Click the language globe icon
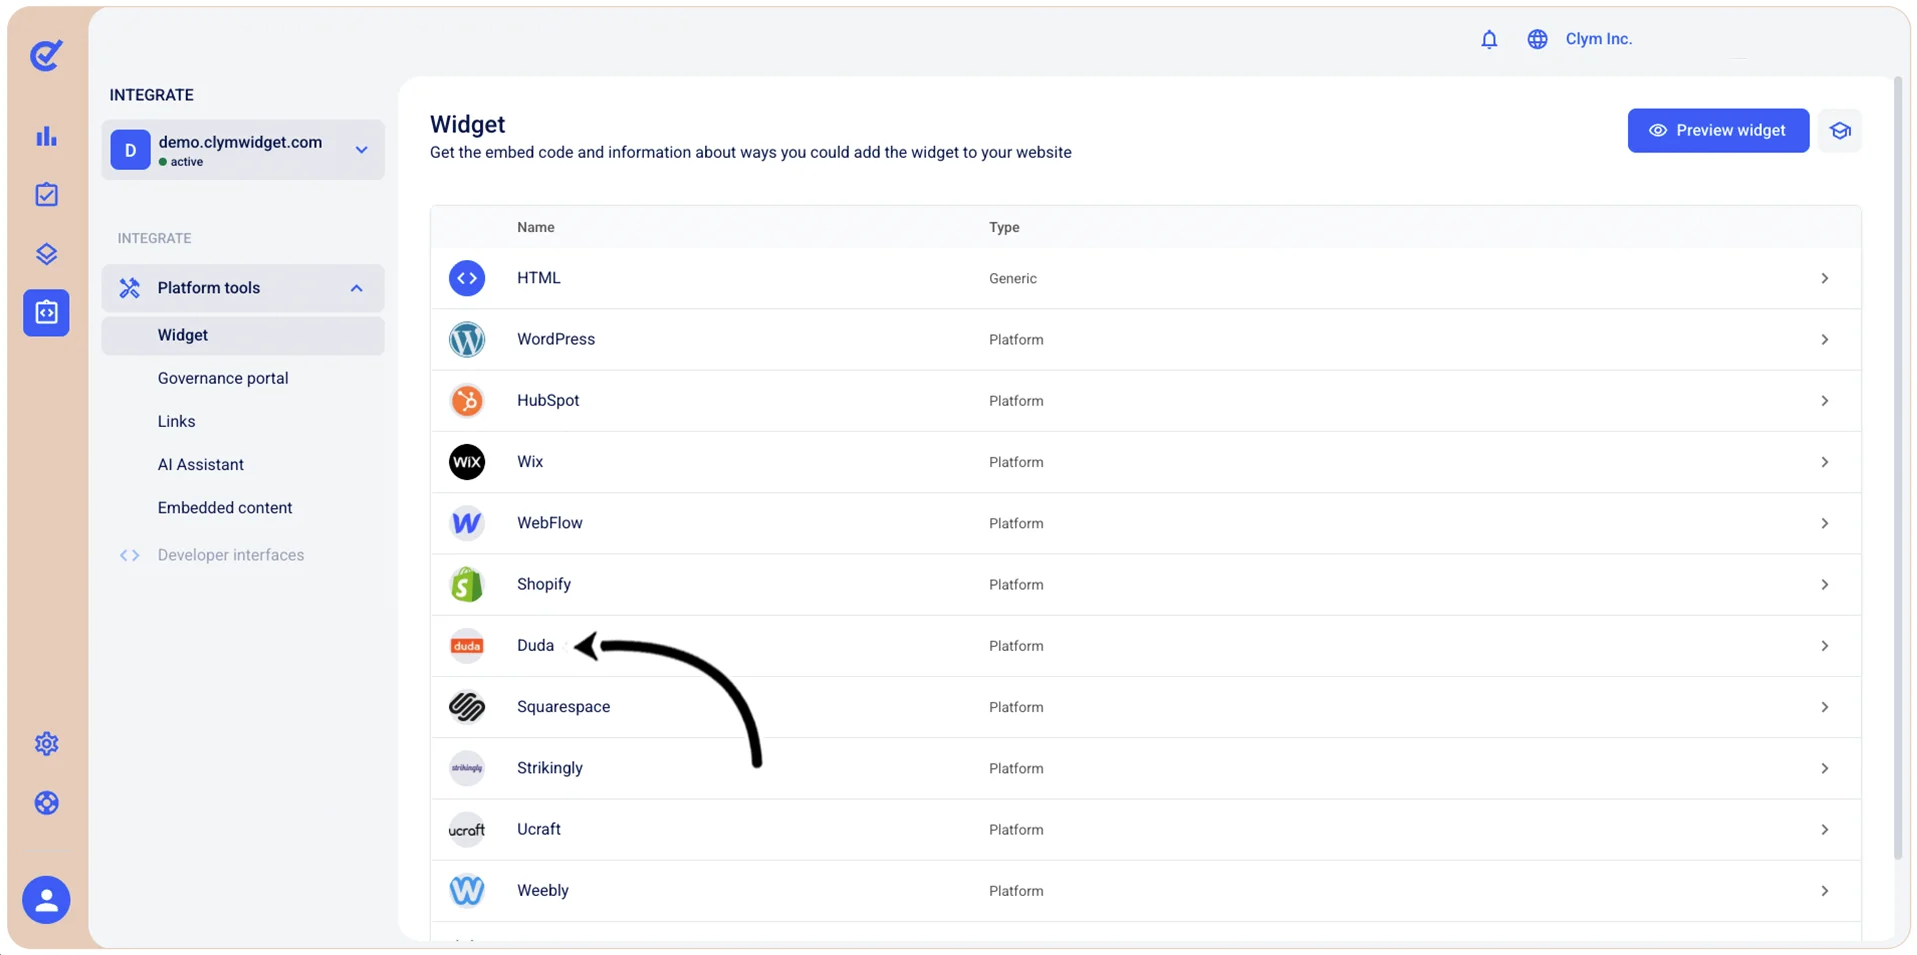The height and width of the screenshot is (955, 1917). (1537, 39)
